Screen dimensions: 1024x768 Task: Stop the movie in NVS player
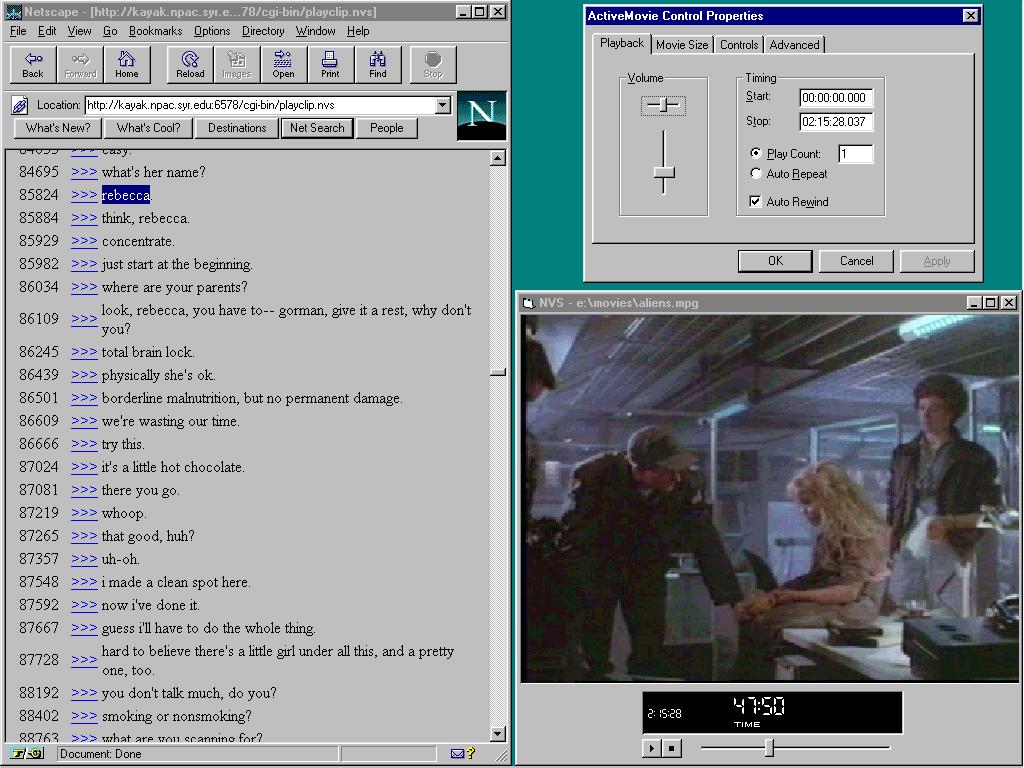pos(672,748)
